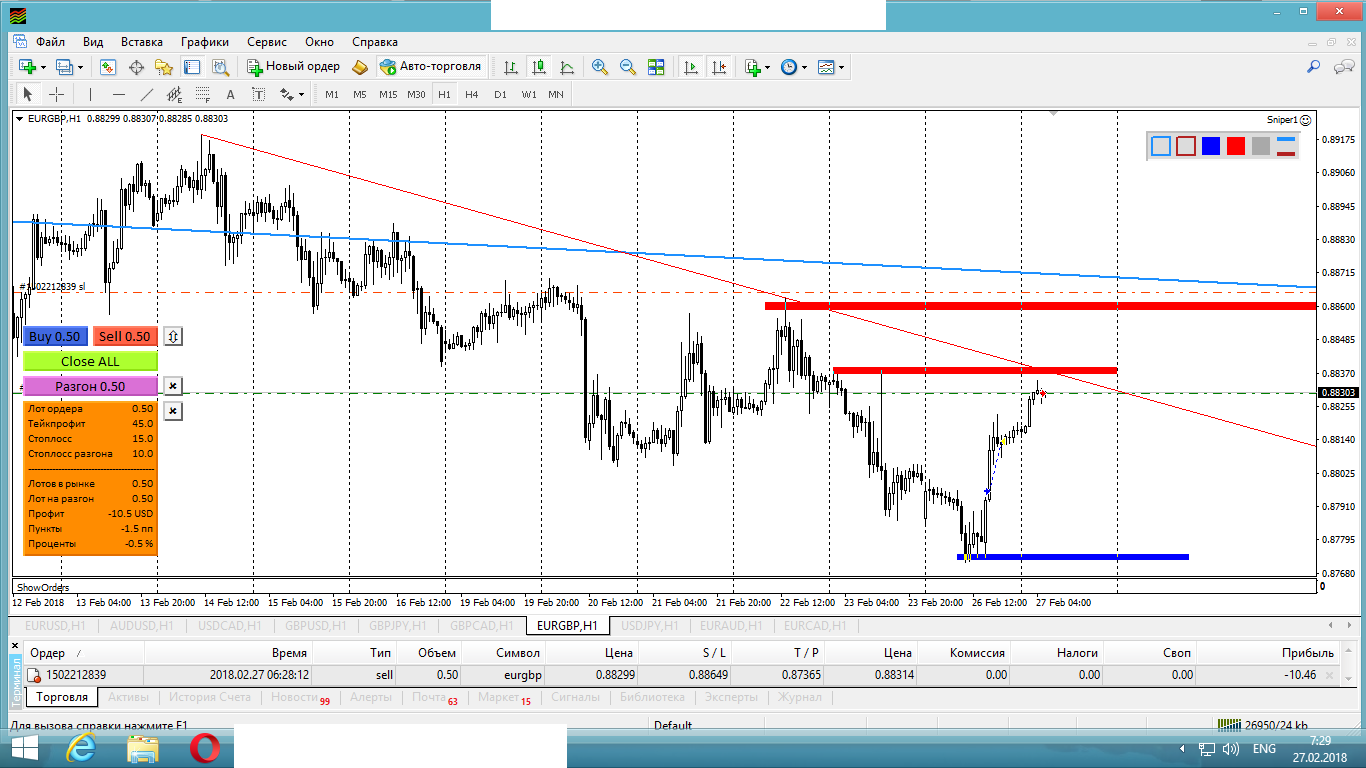Image resolution: width=1366 pixels, height=768 pixels.
Task: Open the Data Window icon
Action: point(136,67)
